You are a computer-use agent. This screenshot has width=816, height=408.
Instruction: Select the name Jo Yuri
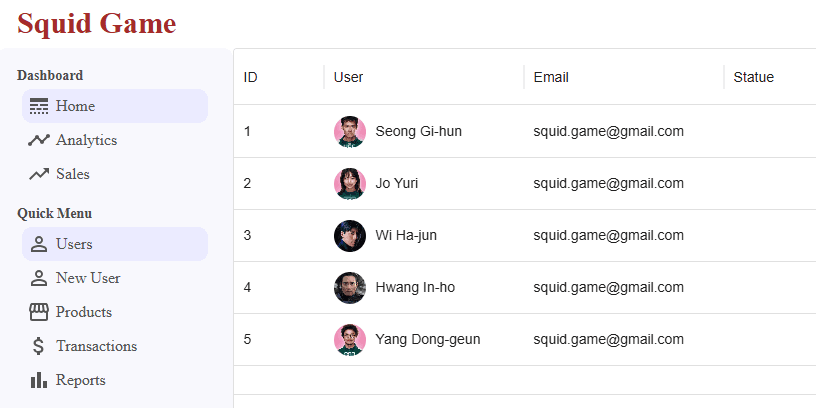[x=397, y=184]
